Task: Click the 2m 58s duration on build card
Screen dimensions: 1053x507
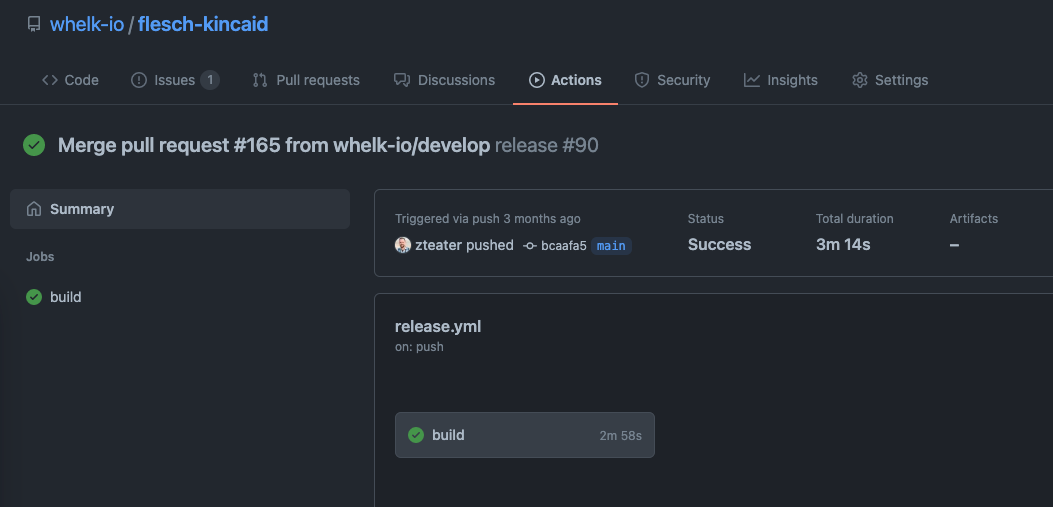Action: [621, 436]
